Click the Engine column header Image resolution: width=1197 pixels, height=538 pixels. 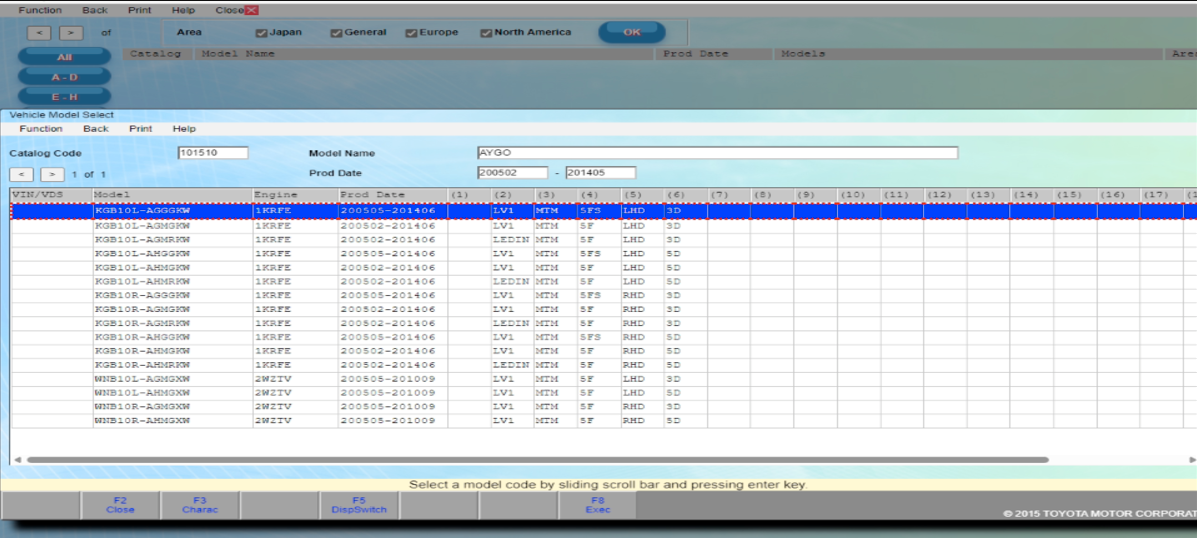[x=295, y=195]
